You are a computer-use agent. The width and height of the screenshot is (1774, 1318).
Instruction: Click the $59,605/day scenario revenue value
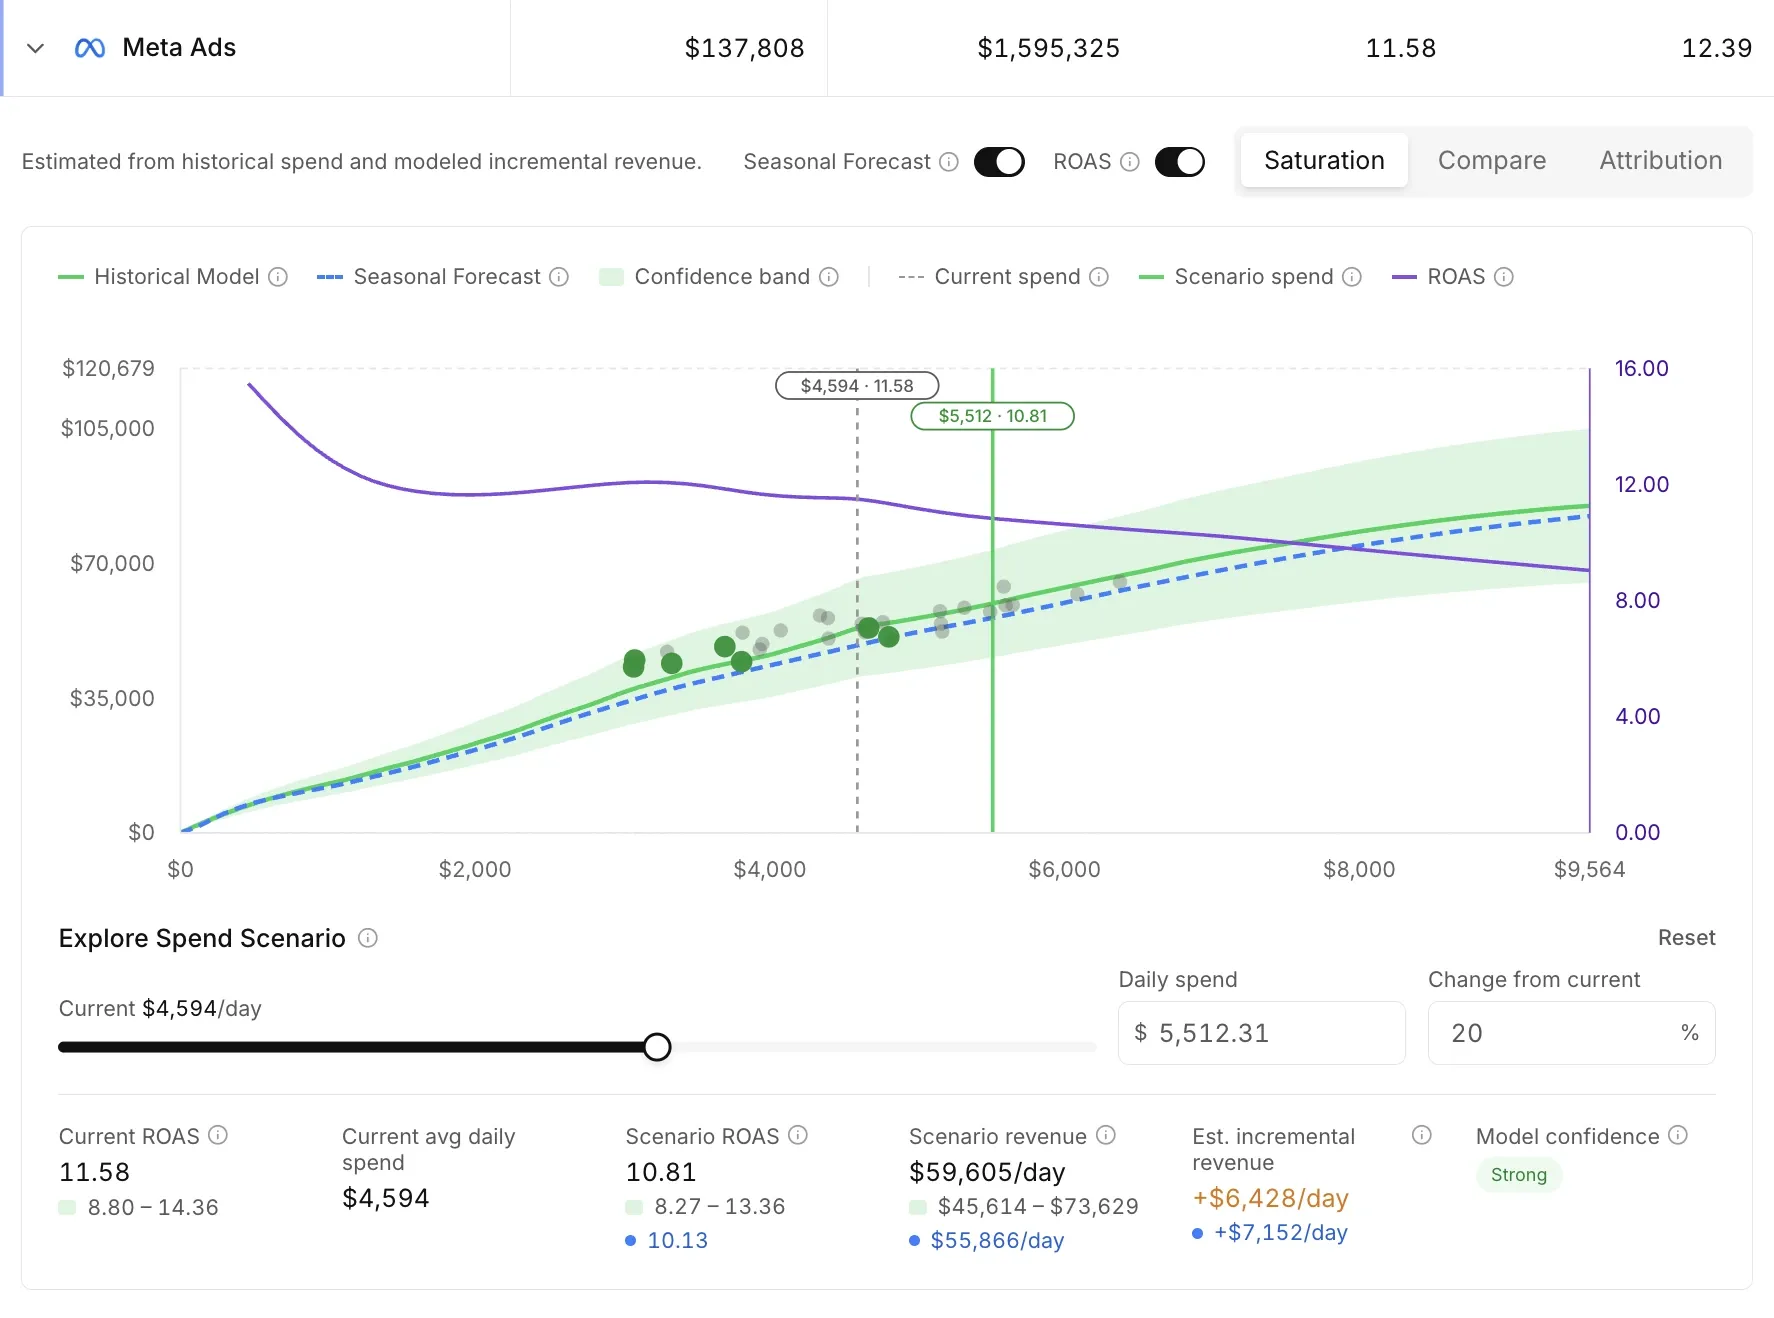[x=987, y=1172]
